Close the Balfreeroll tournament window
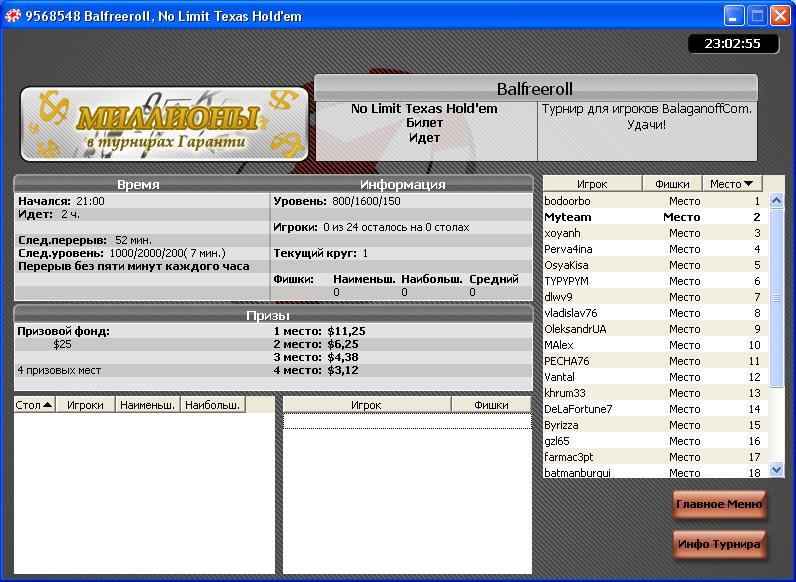796x582 pixels. pos(779,16)
